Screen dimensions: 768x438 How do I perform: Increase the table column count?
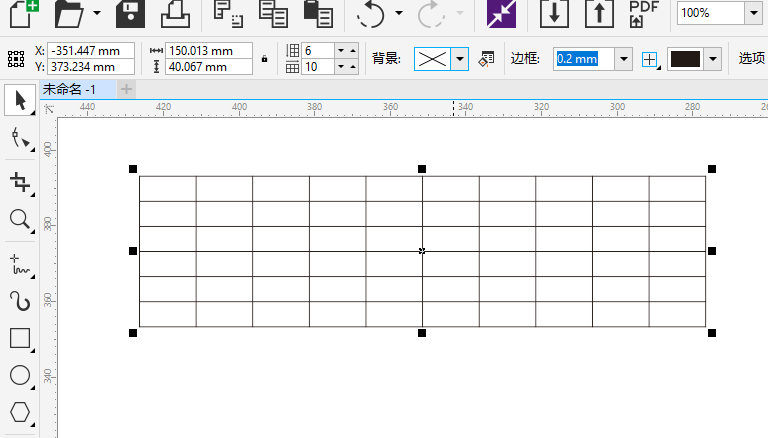coord(353,67)
